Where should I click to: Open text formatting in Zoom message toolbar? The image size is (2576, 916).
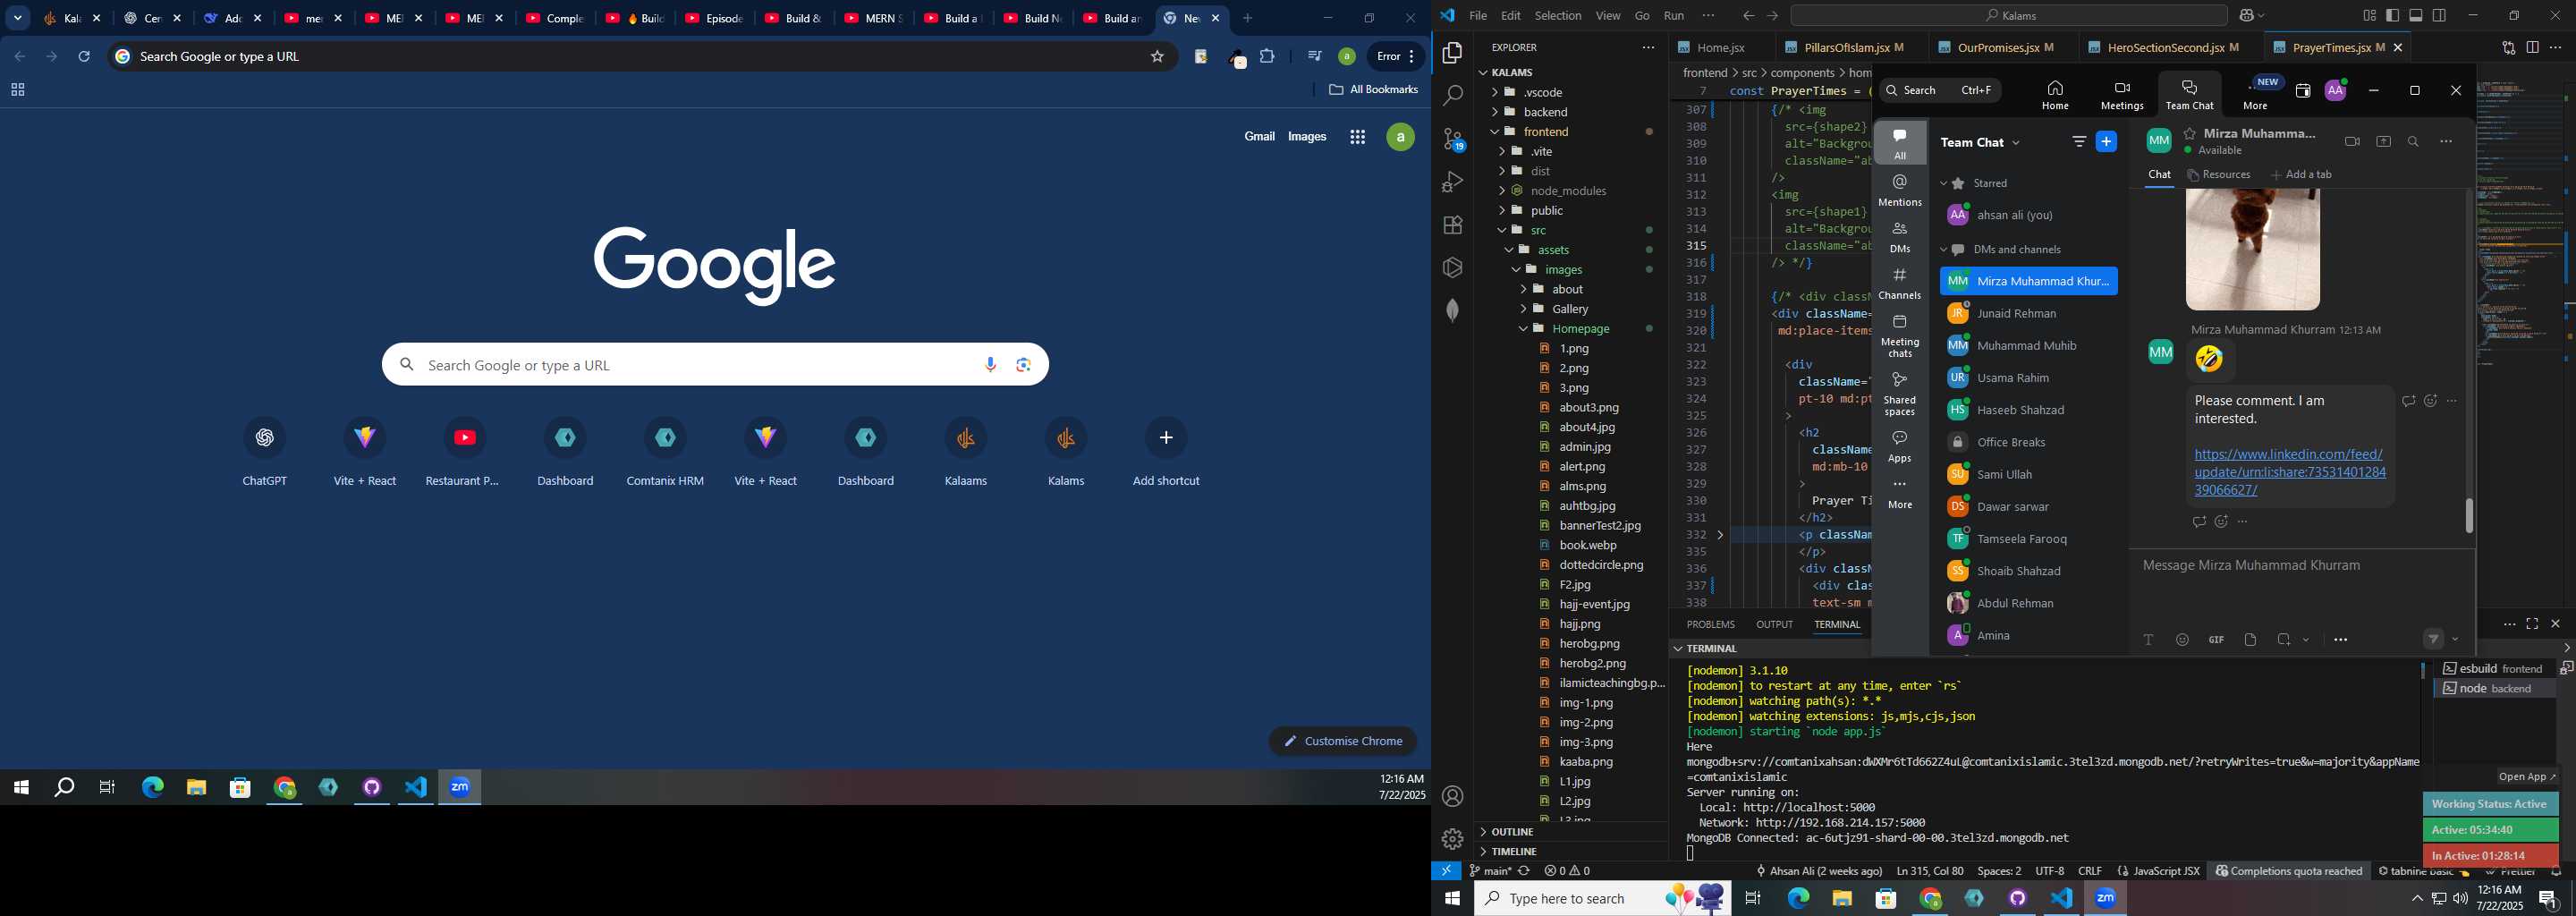pos(2149,640)
